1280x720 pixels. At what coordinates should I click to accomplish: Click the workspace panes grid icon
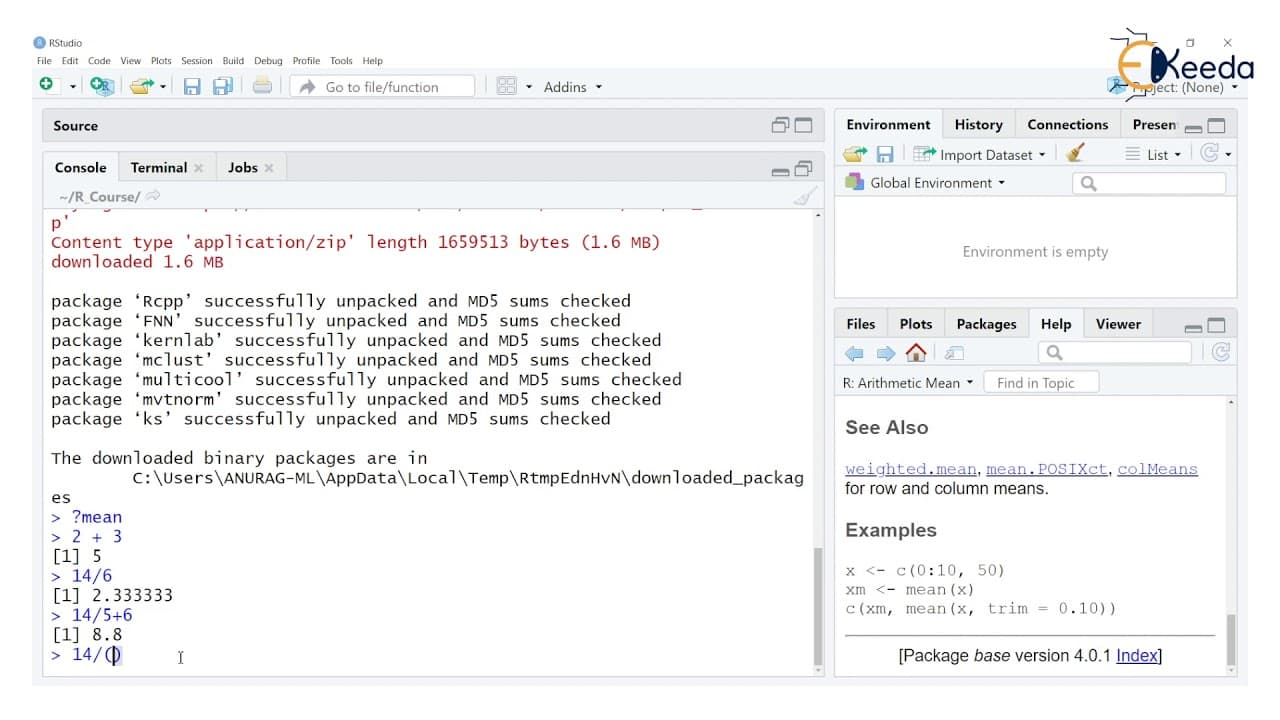506,87
